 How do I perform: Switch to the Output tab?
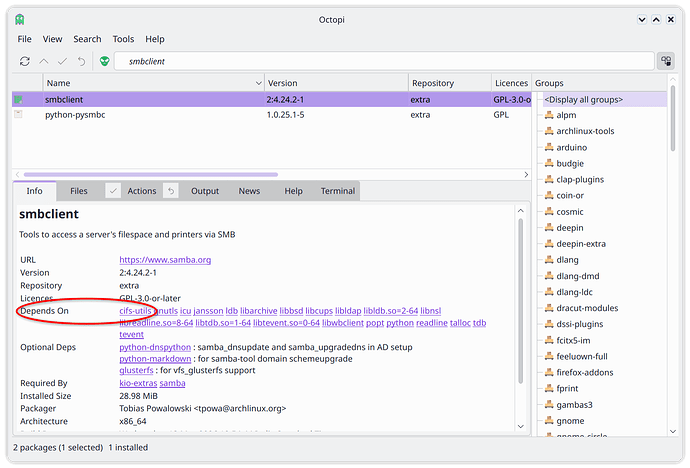(205, 191)
